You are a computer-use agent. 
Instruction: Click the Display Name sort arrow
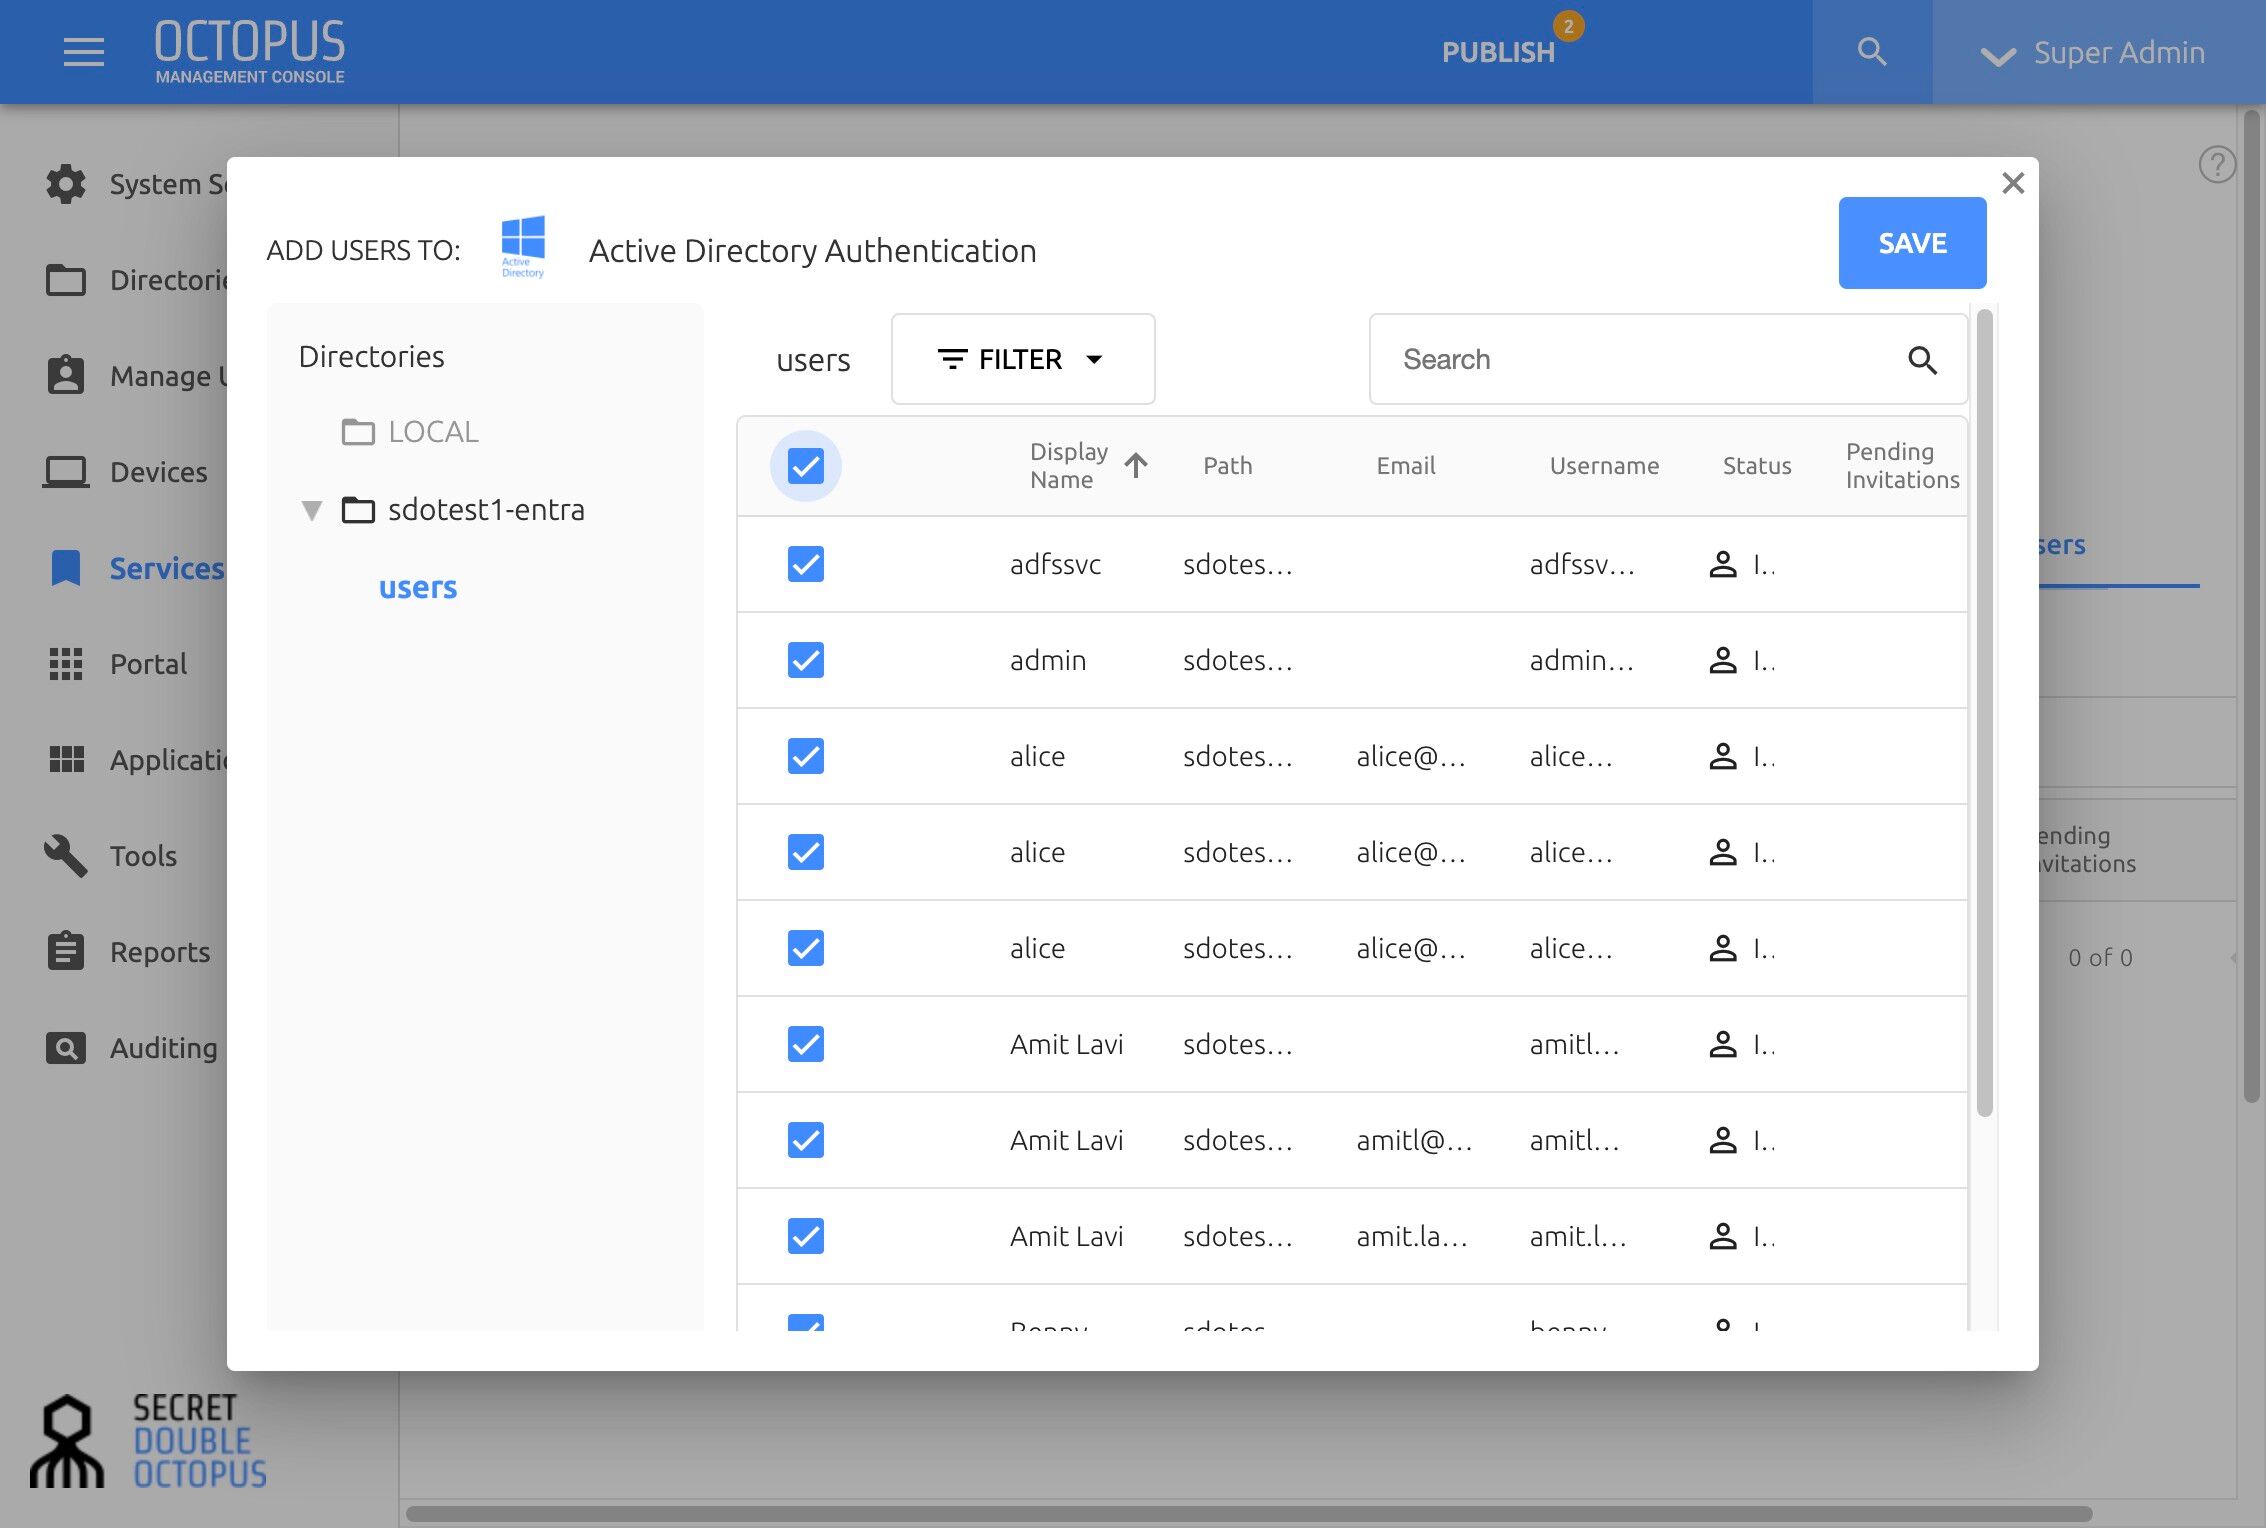pos(1136,465)
